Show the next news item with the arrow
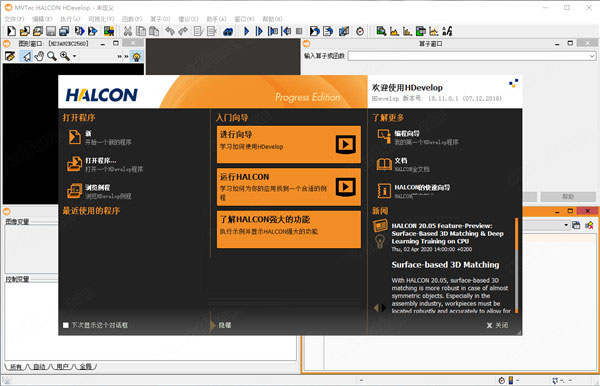This screenshot has height=386, width=600. coord(384,308)
